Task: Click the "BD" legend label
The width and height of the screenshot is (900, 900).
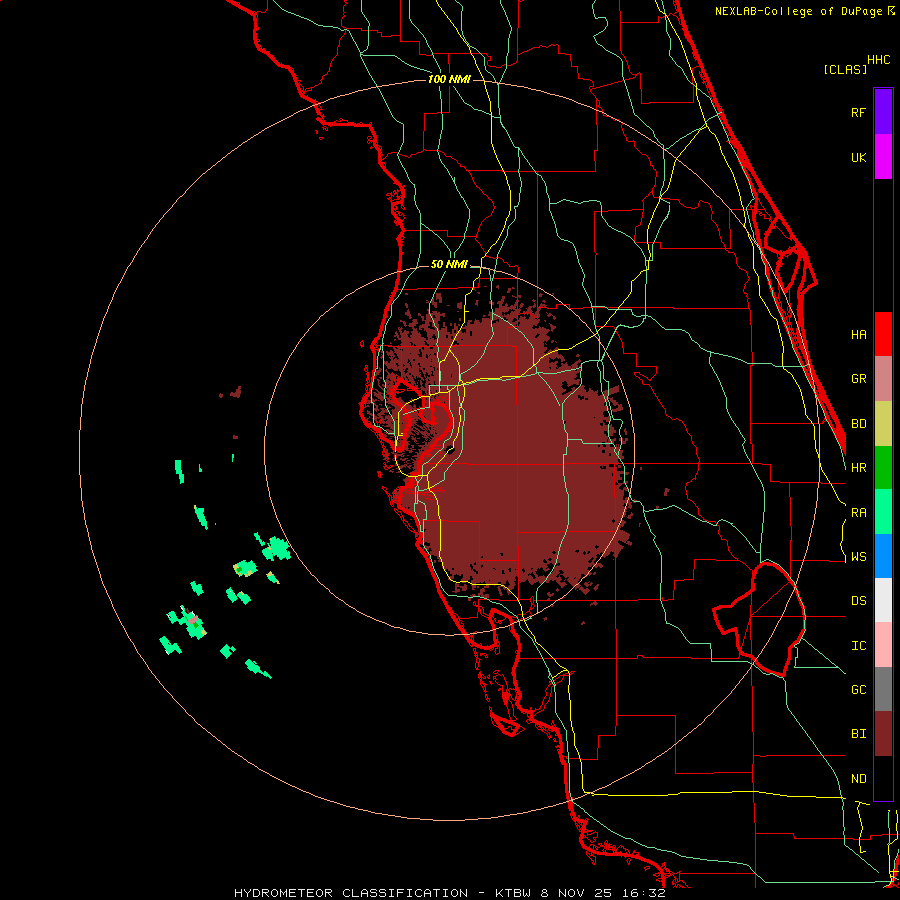Action: tap(859, 424)
